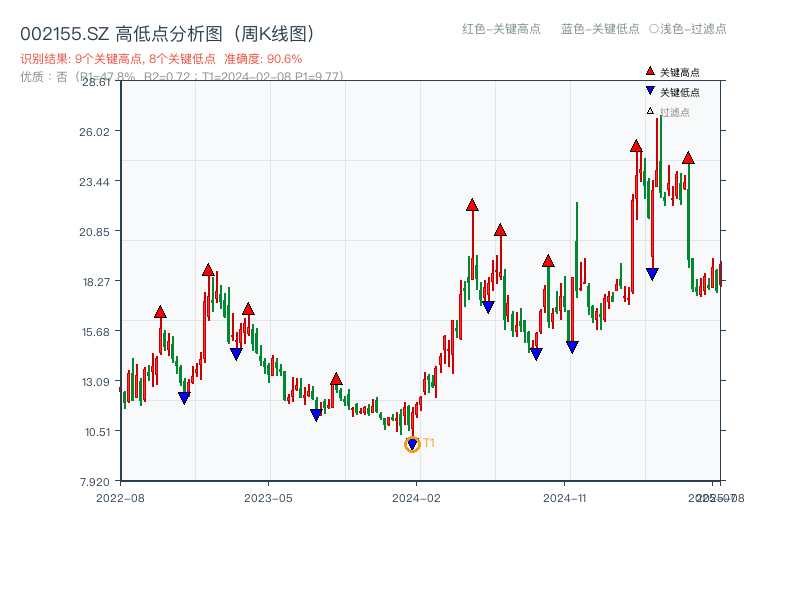Click the red triangle near the 21 price level

point(498,230)
